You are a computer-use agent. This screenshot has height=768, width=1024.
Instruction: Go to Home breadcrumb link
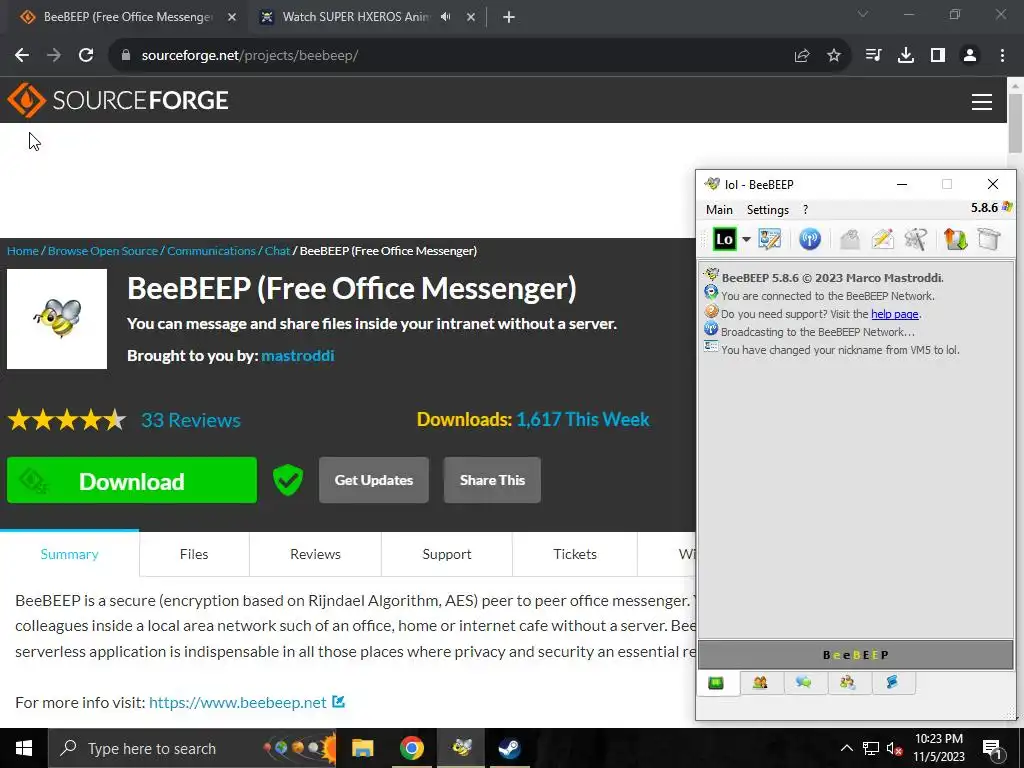(23, 251)
